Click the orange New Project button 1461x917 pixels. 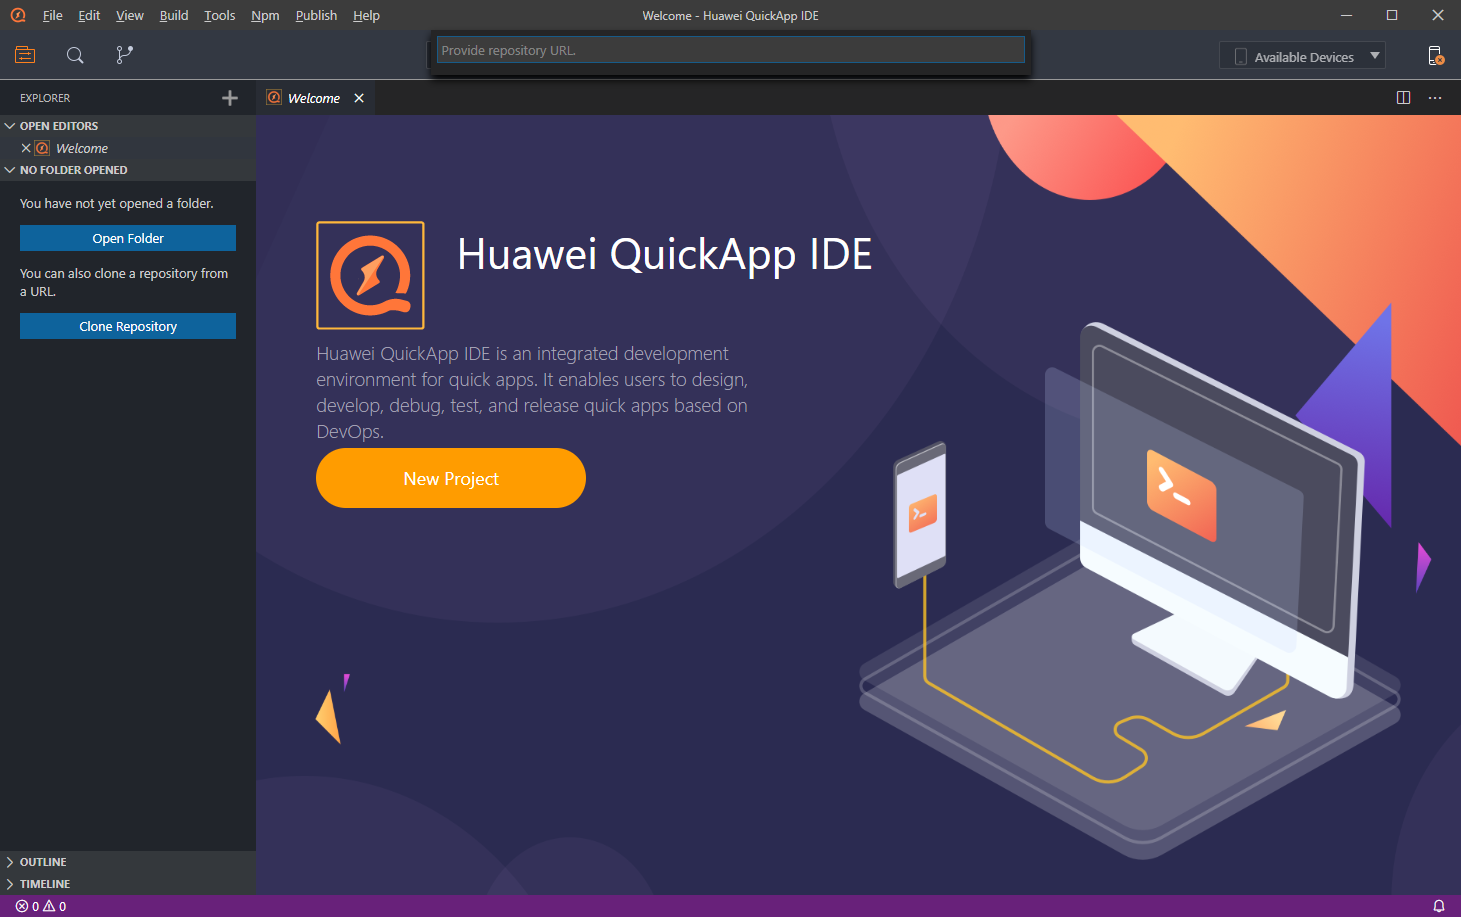pyautogui.click(x=451, y=478)
